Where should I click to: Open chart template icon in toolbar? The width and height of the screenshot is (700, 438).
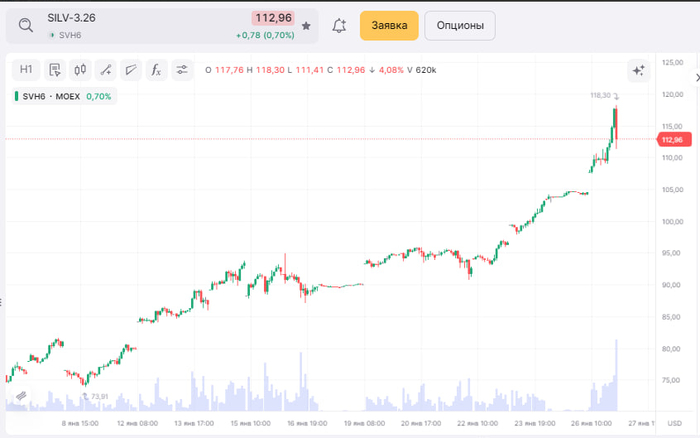tap(54, 70)
